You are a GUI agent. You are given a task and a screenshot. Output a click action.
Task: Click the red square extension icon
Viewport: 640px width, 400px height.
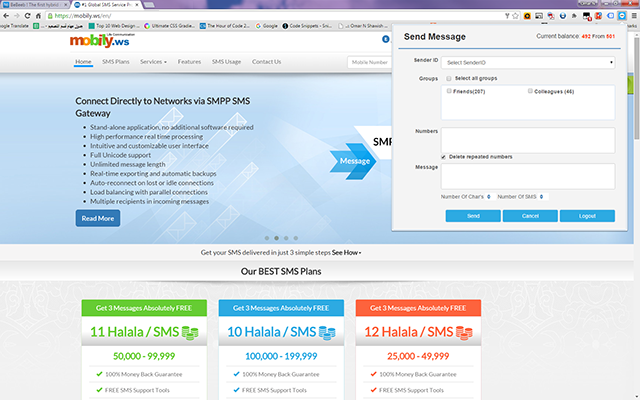click(598, 16)
